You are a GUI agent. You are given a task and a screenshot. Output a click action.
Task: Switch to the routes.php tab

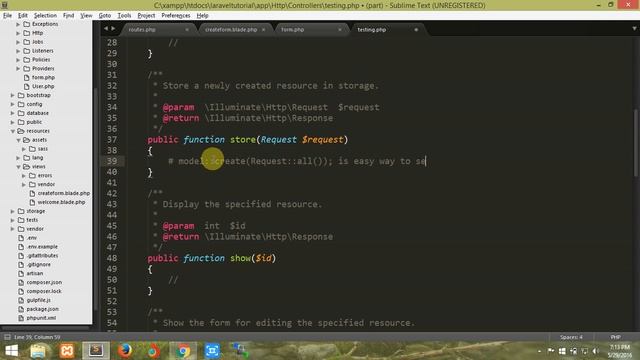click(142, 30)
